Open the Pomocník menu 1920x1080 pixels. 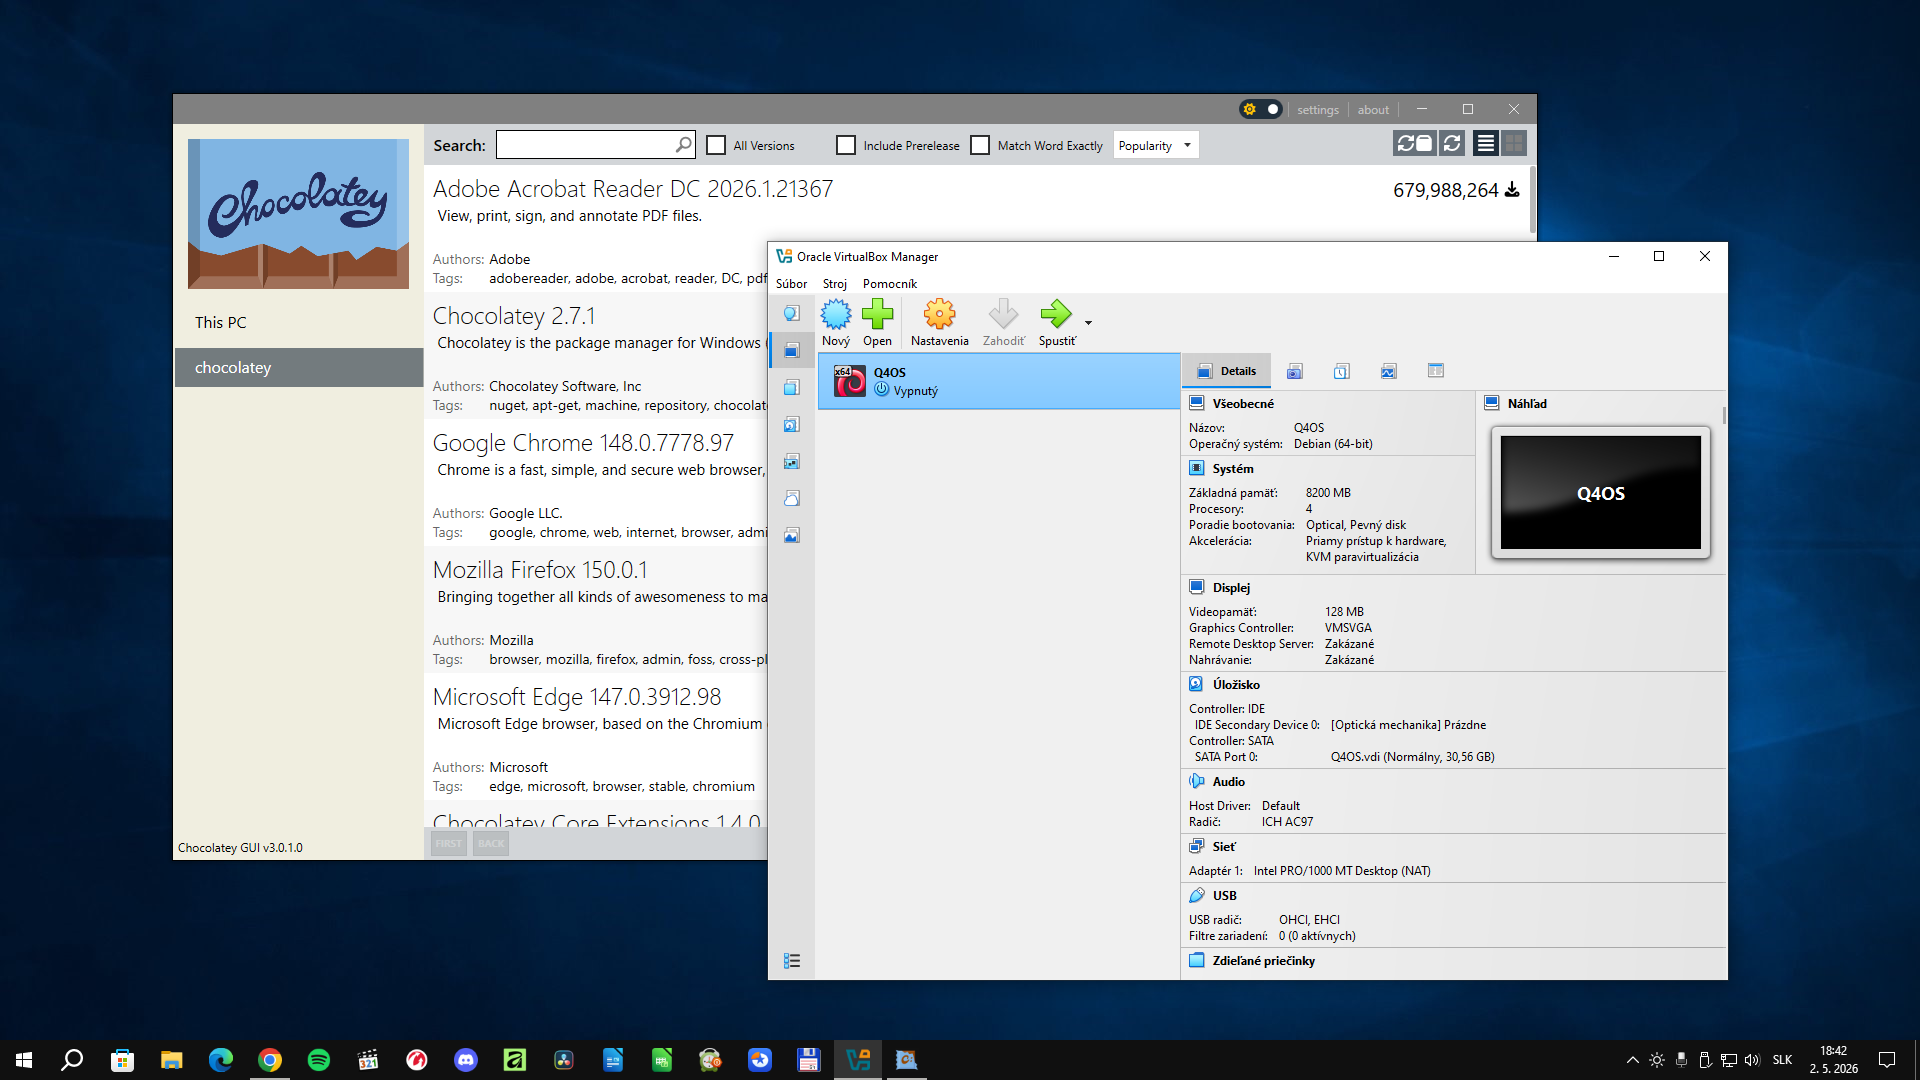[x=890, y=284]
